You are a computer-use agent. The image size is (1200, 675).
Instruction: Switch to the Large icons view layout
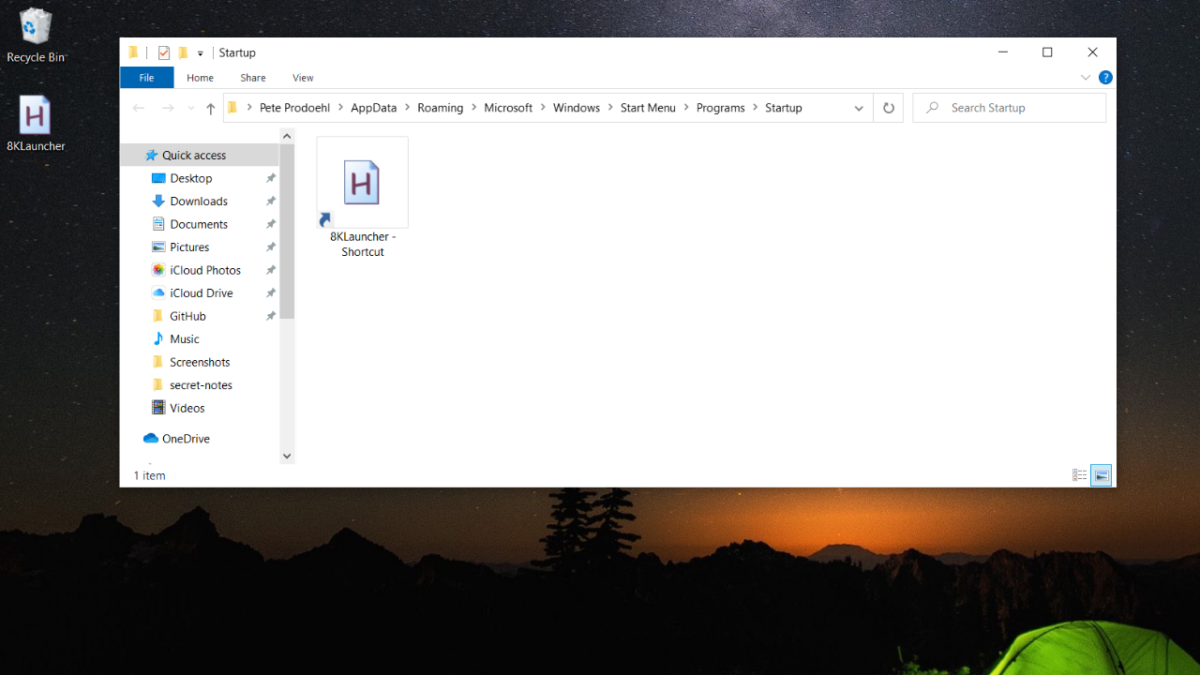click(x=1101, y=475)
